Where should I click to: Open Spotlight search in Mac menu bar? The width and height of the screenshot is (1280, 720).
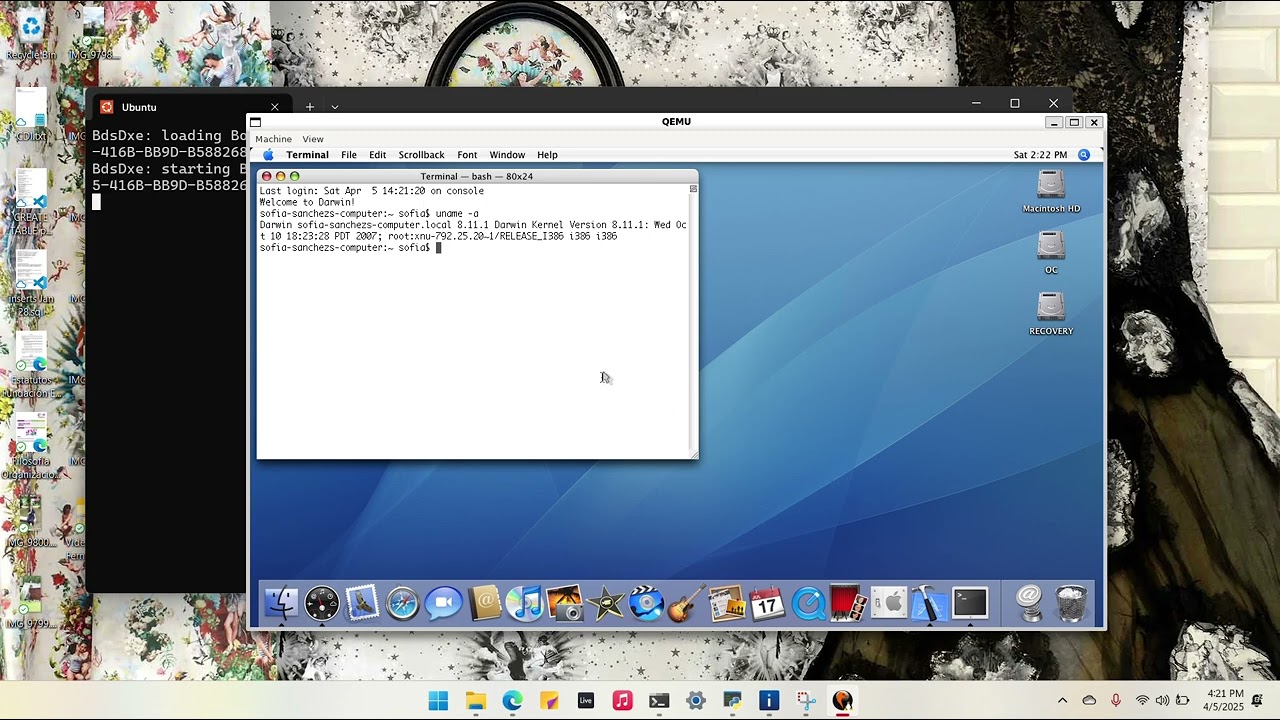(x=1084, y=155)
